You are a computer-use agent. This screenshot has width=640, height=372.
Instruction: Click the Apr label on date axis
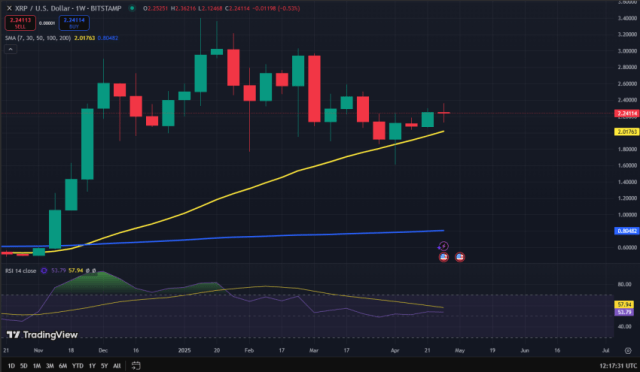395,350
